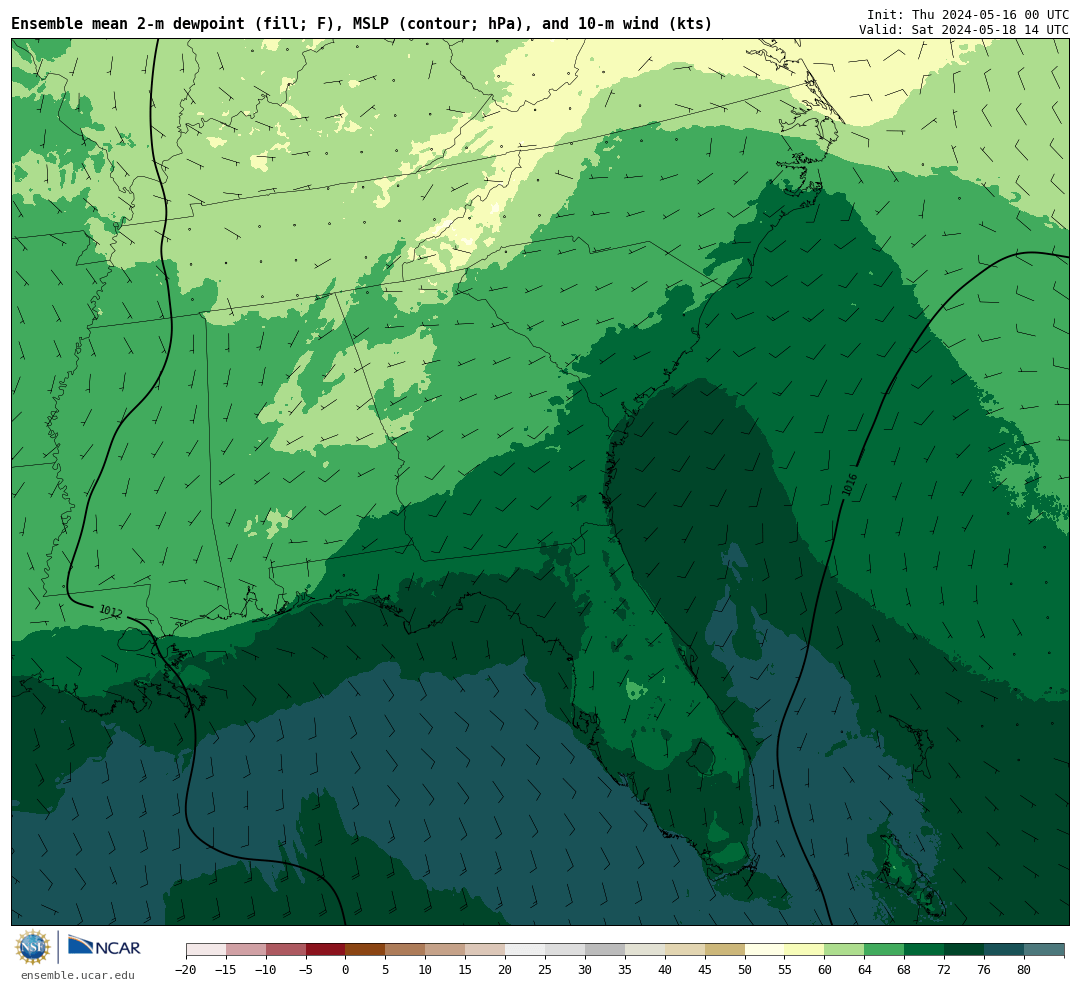This screenshot has height=988, width=1080.
Task: Click the 64 to 68 color swatch
Action: [x=885, y=950]
